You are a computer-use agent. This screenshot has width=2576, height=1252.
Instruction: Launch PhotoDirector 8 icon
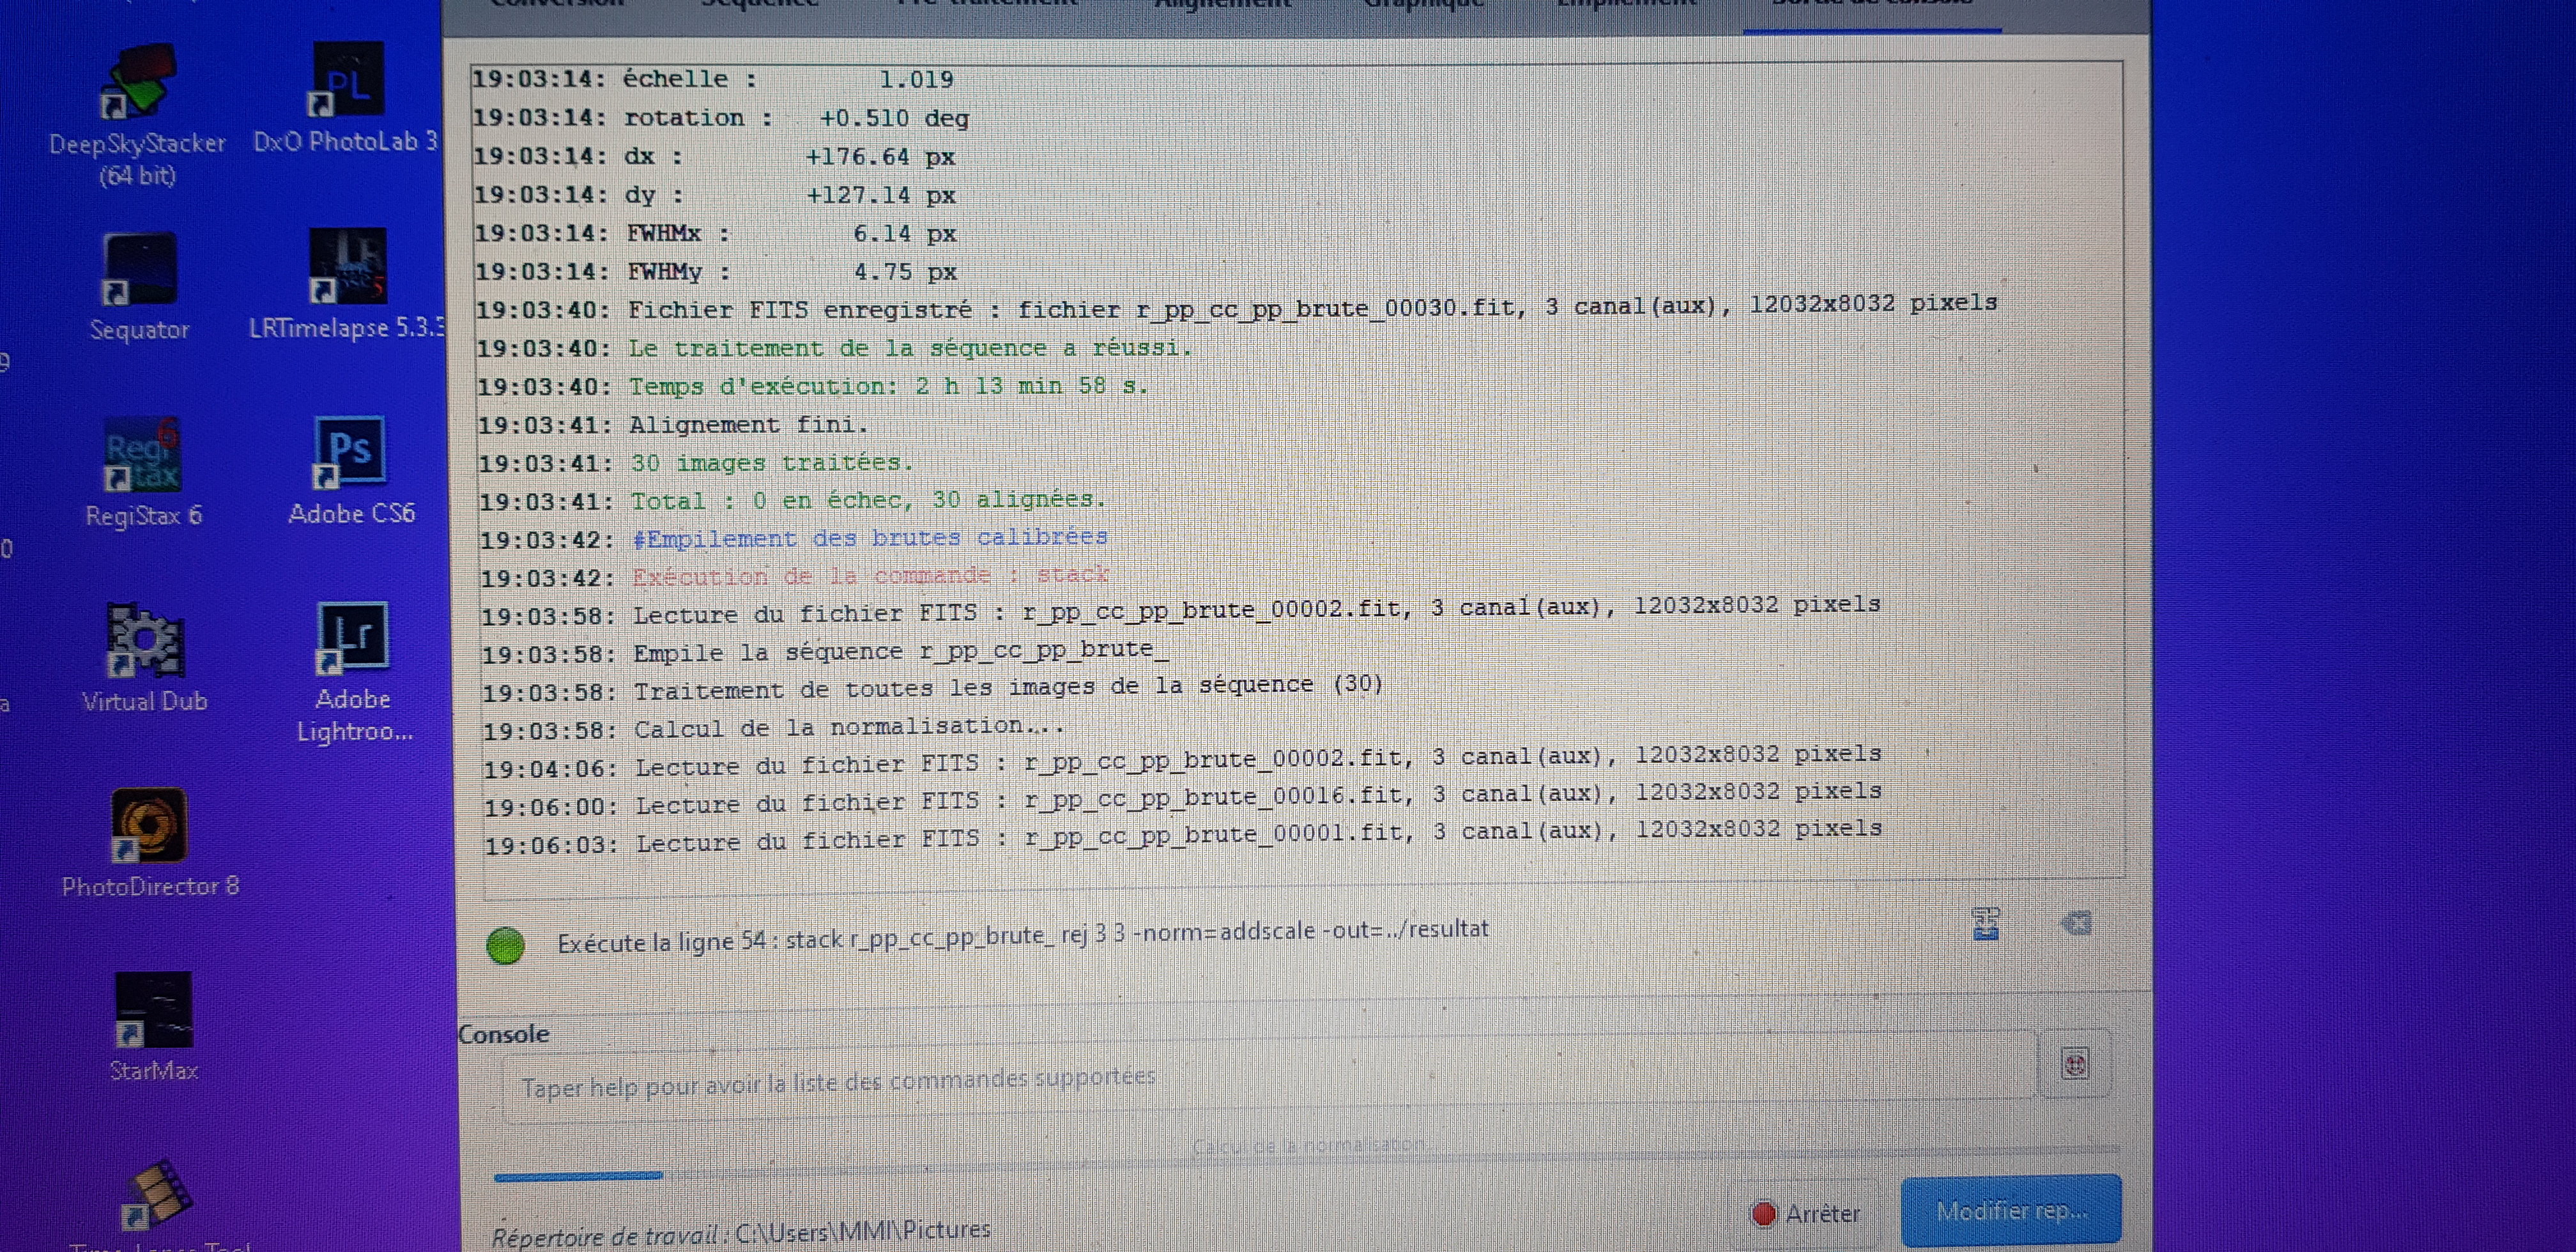(149, 826)
